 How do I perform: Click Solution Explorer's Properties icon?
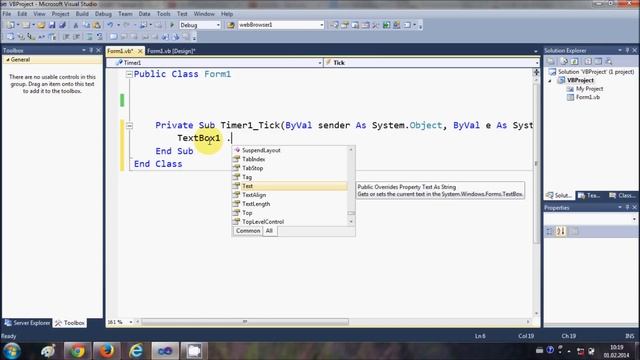(551, 61)
